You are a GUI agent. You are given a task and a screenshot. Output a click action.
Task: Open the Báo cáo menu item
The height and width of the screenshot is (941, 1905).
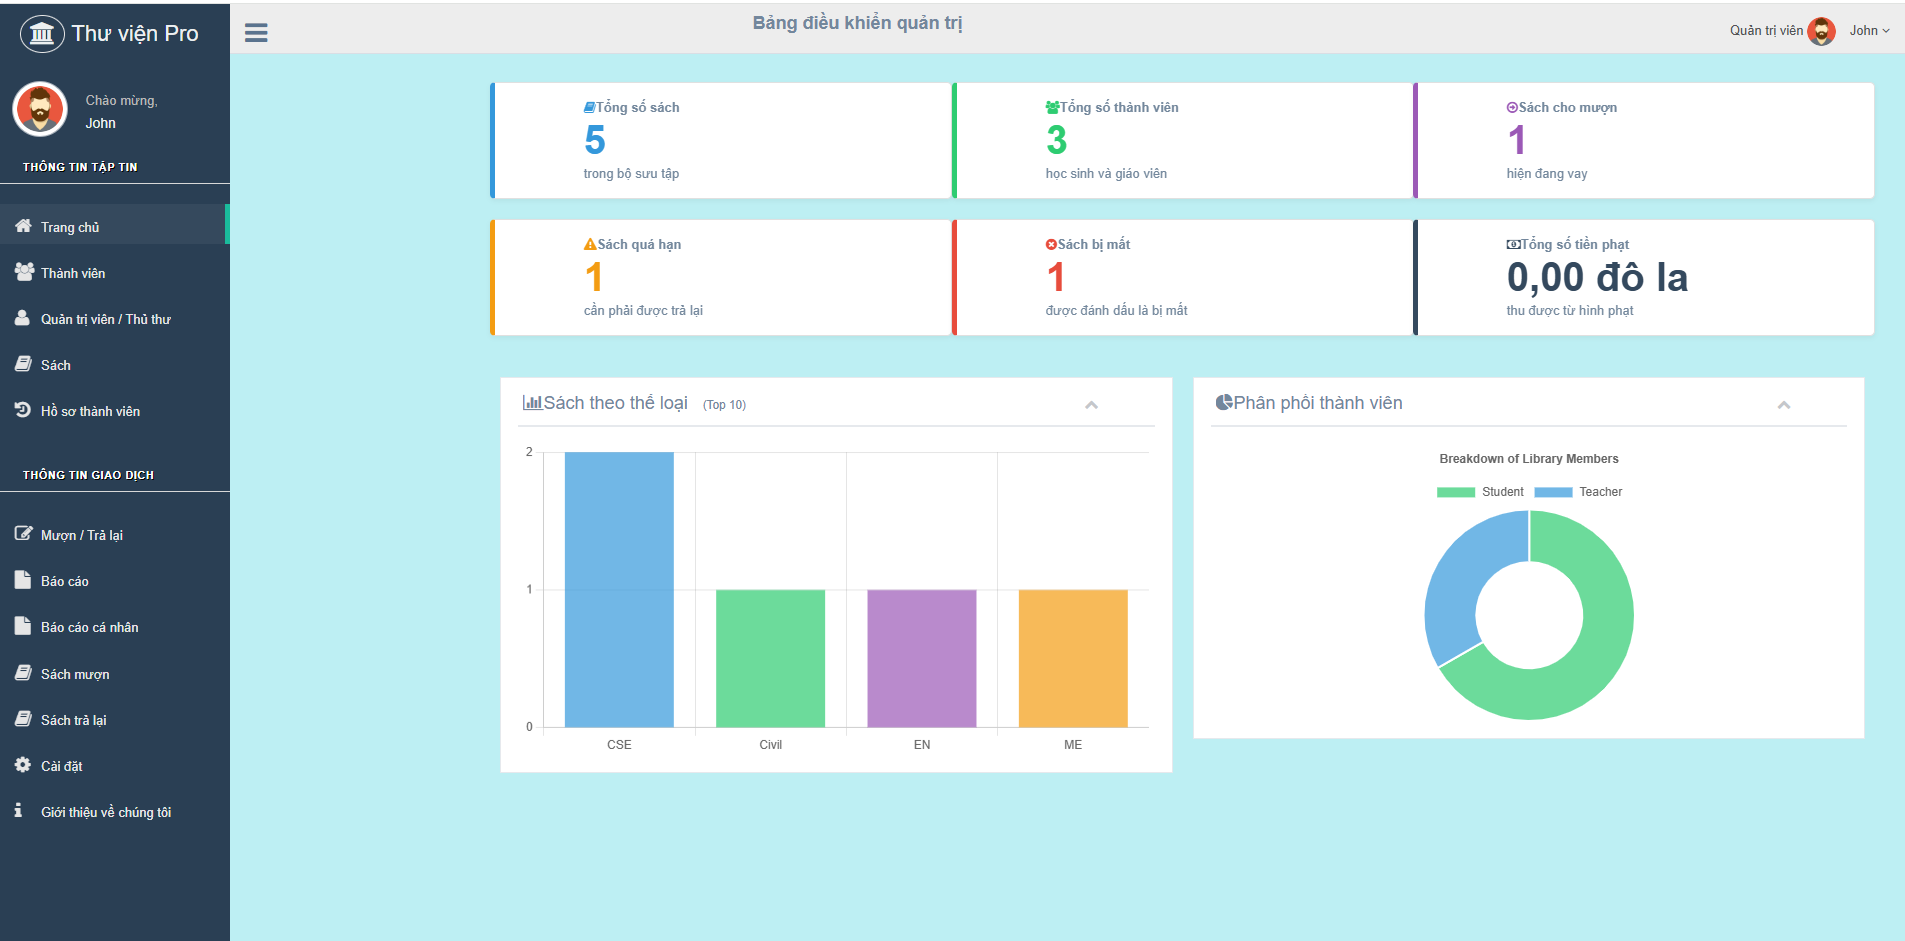tap(65, 581)
